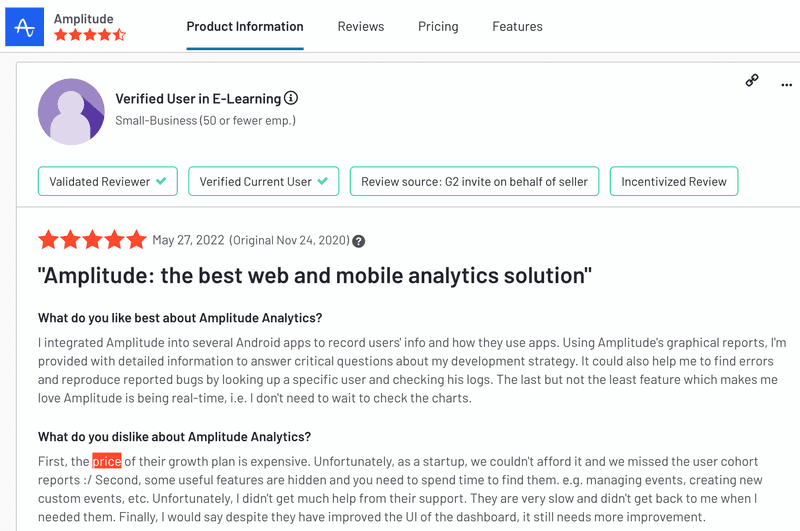
Task: Open the Reviews tab
Action: click(x=361, y=26)
